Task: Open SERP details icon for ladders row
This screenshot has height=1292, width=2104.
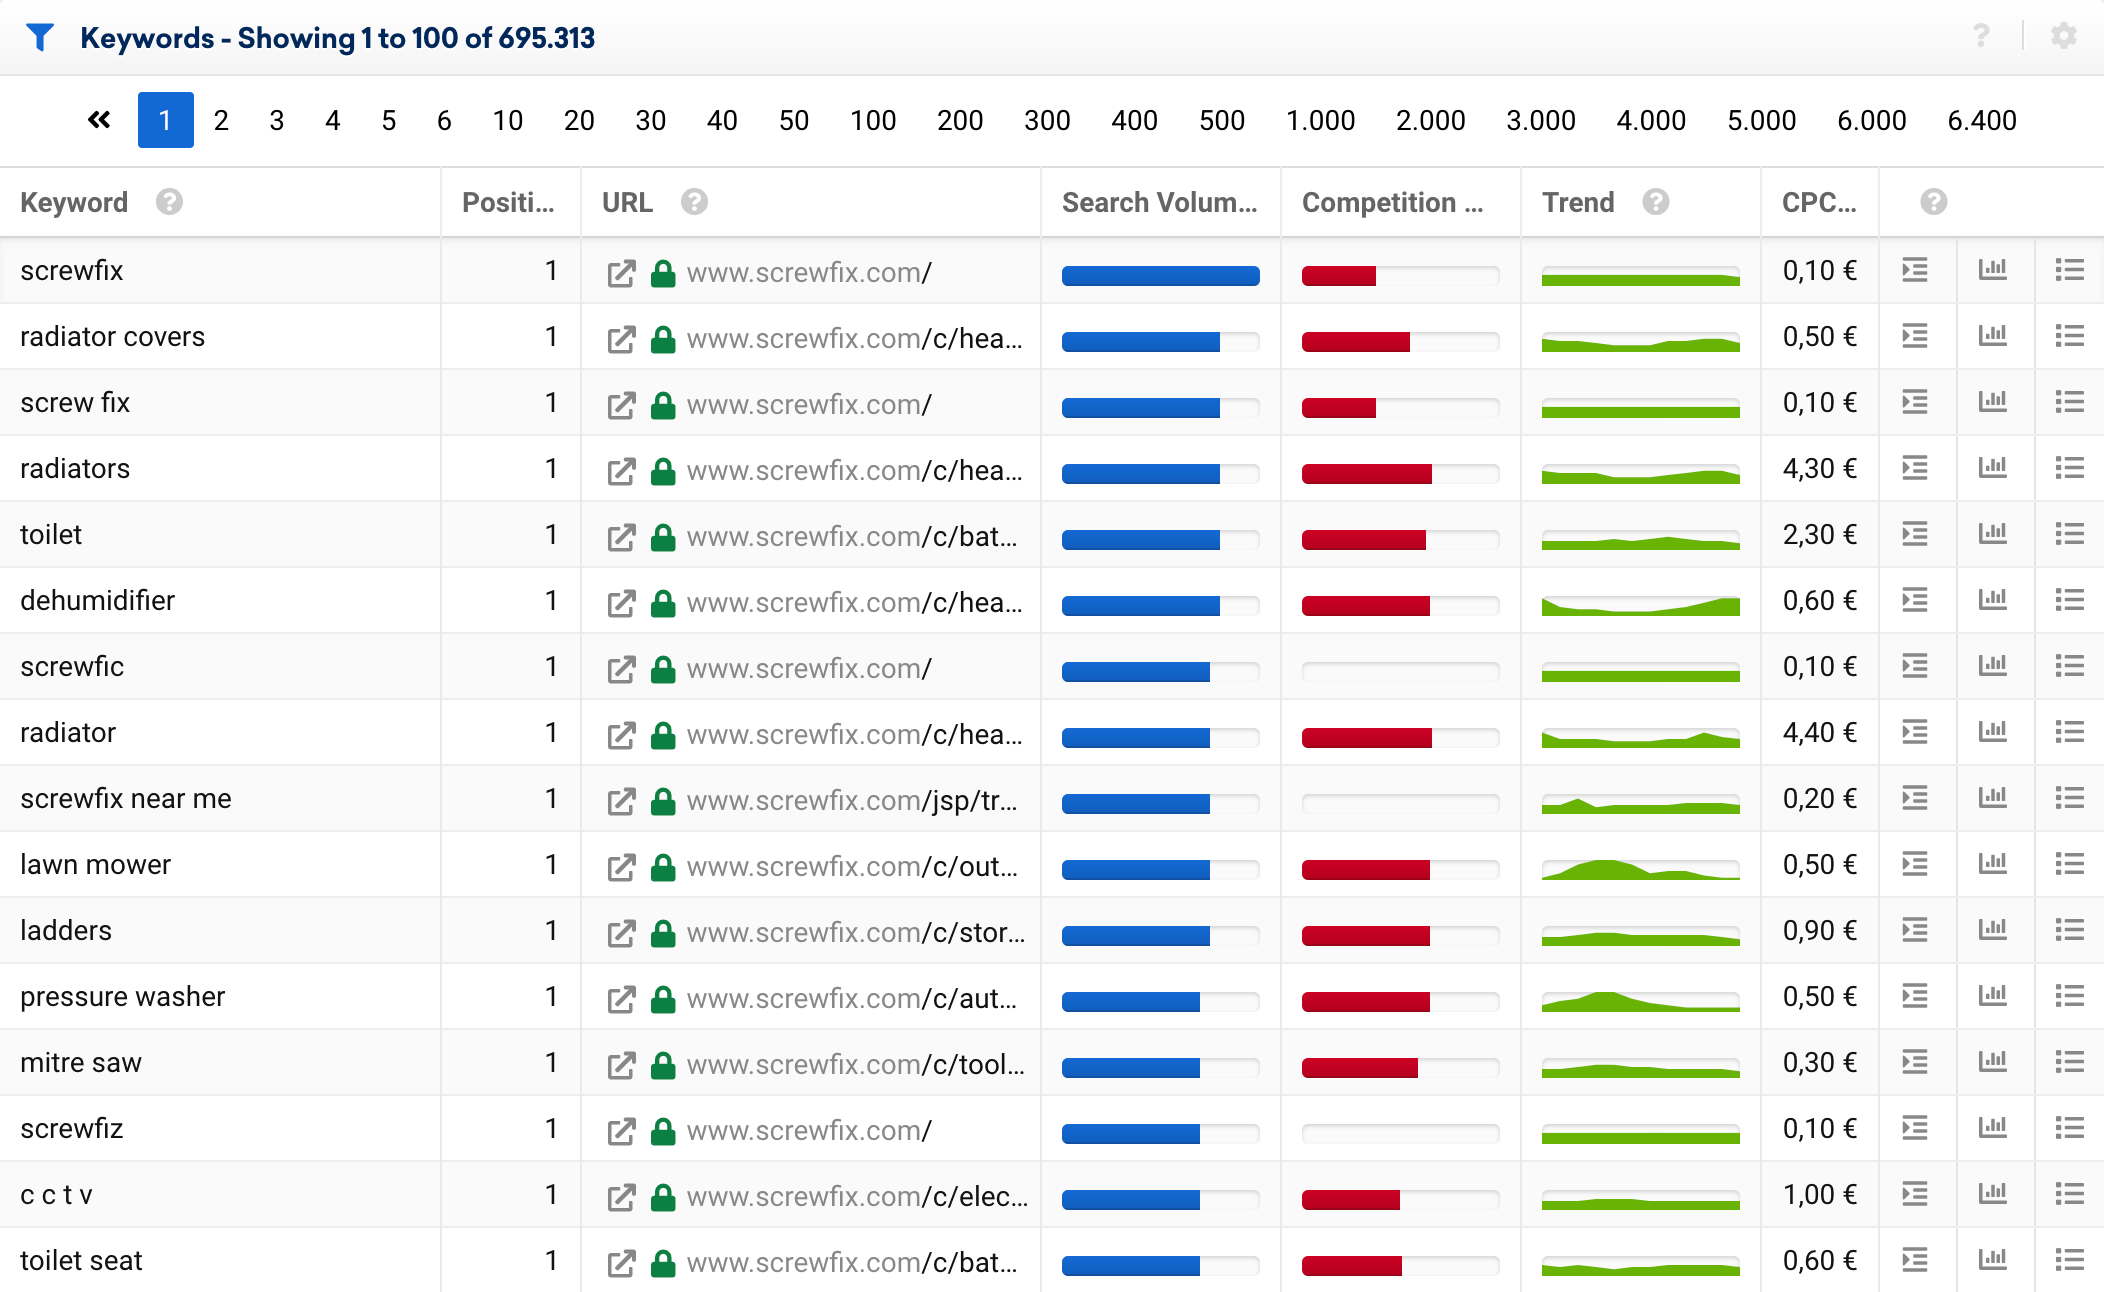Action: point(1915,930)
